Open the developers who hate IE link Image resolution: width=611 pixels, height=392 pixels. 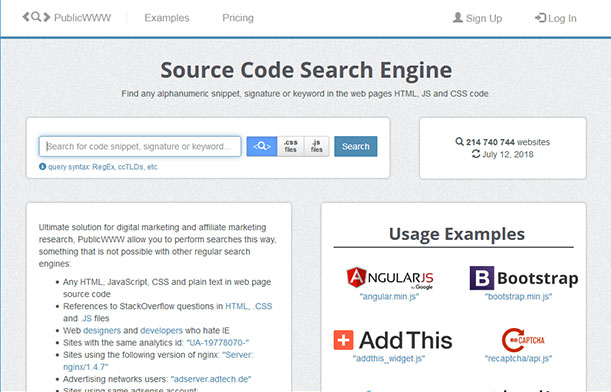click(x=161, y=331)
